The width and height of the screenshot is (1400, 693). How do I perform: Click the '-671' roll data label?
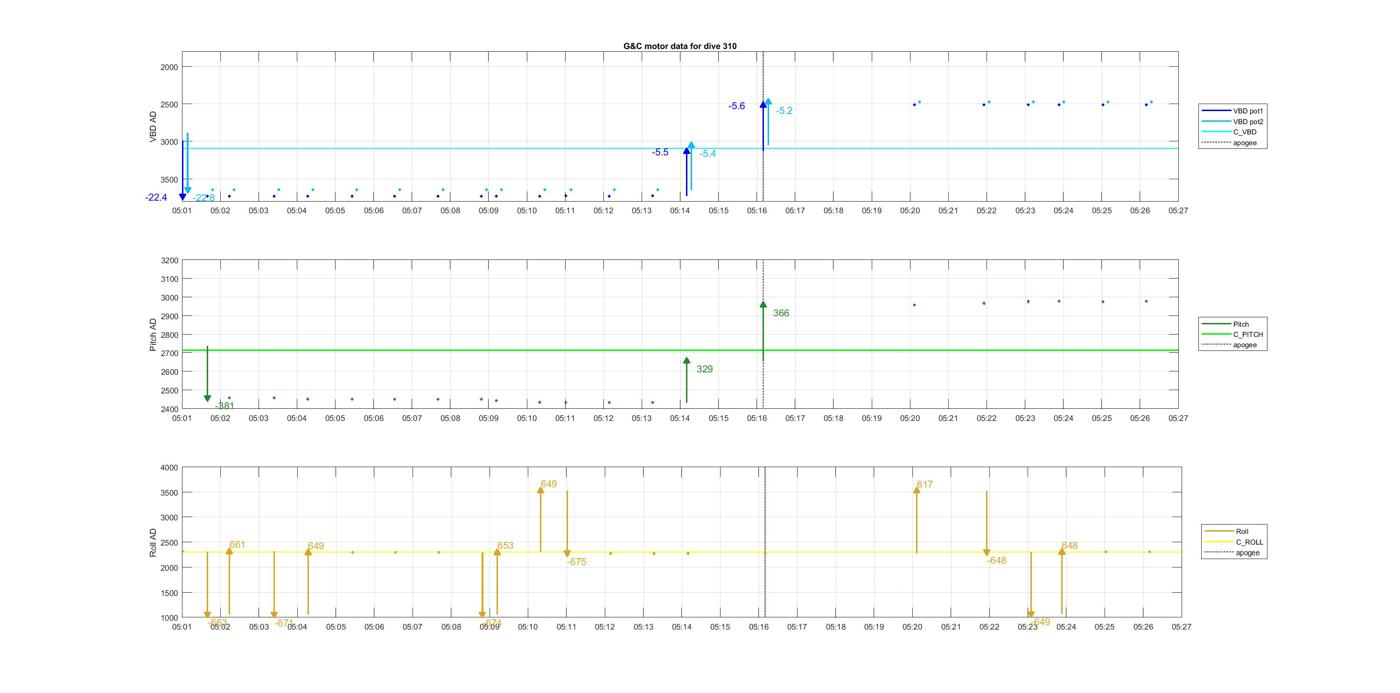(x=284, y=622)
